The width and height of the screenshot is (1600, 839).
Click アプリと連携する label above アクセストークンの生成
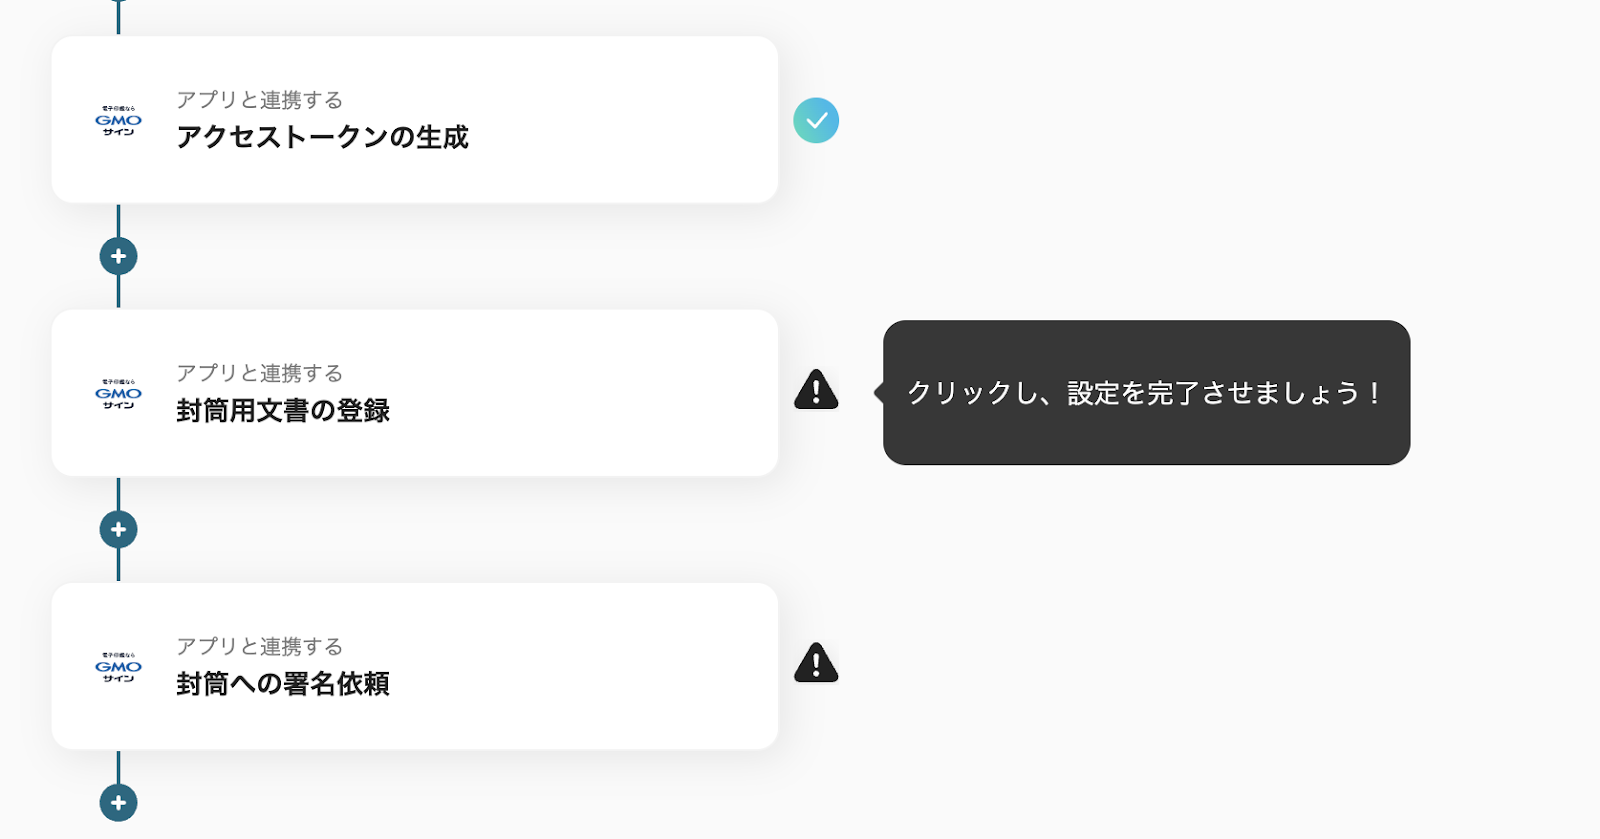point(259,100)
